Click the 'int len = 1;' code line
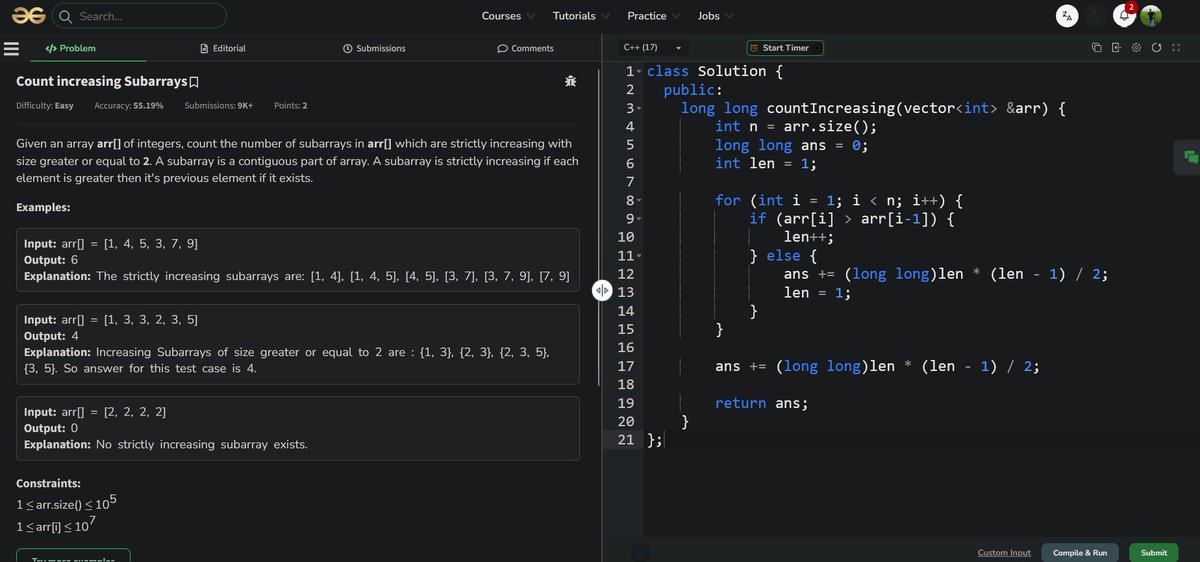This screenshot has height=562, width=1200. click(767, 163)
